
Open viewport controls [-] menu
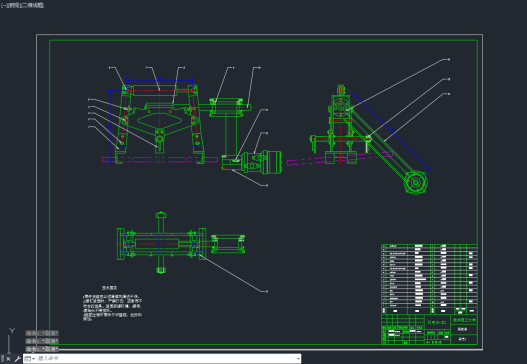pos(3,5)
